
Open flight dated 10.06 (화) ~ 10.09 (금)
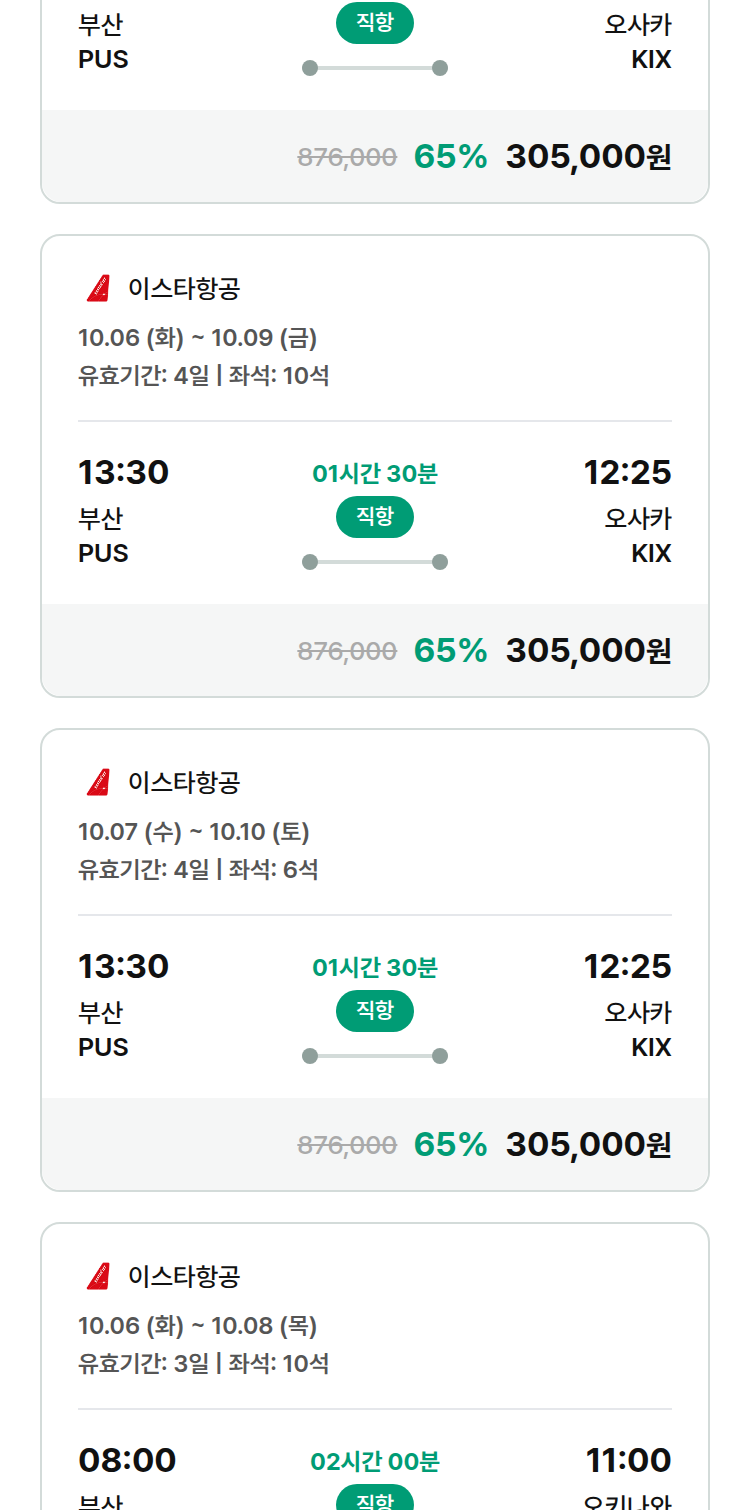click(375, 466)
